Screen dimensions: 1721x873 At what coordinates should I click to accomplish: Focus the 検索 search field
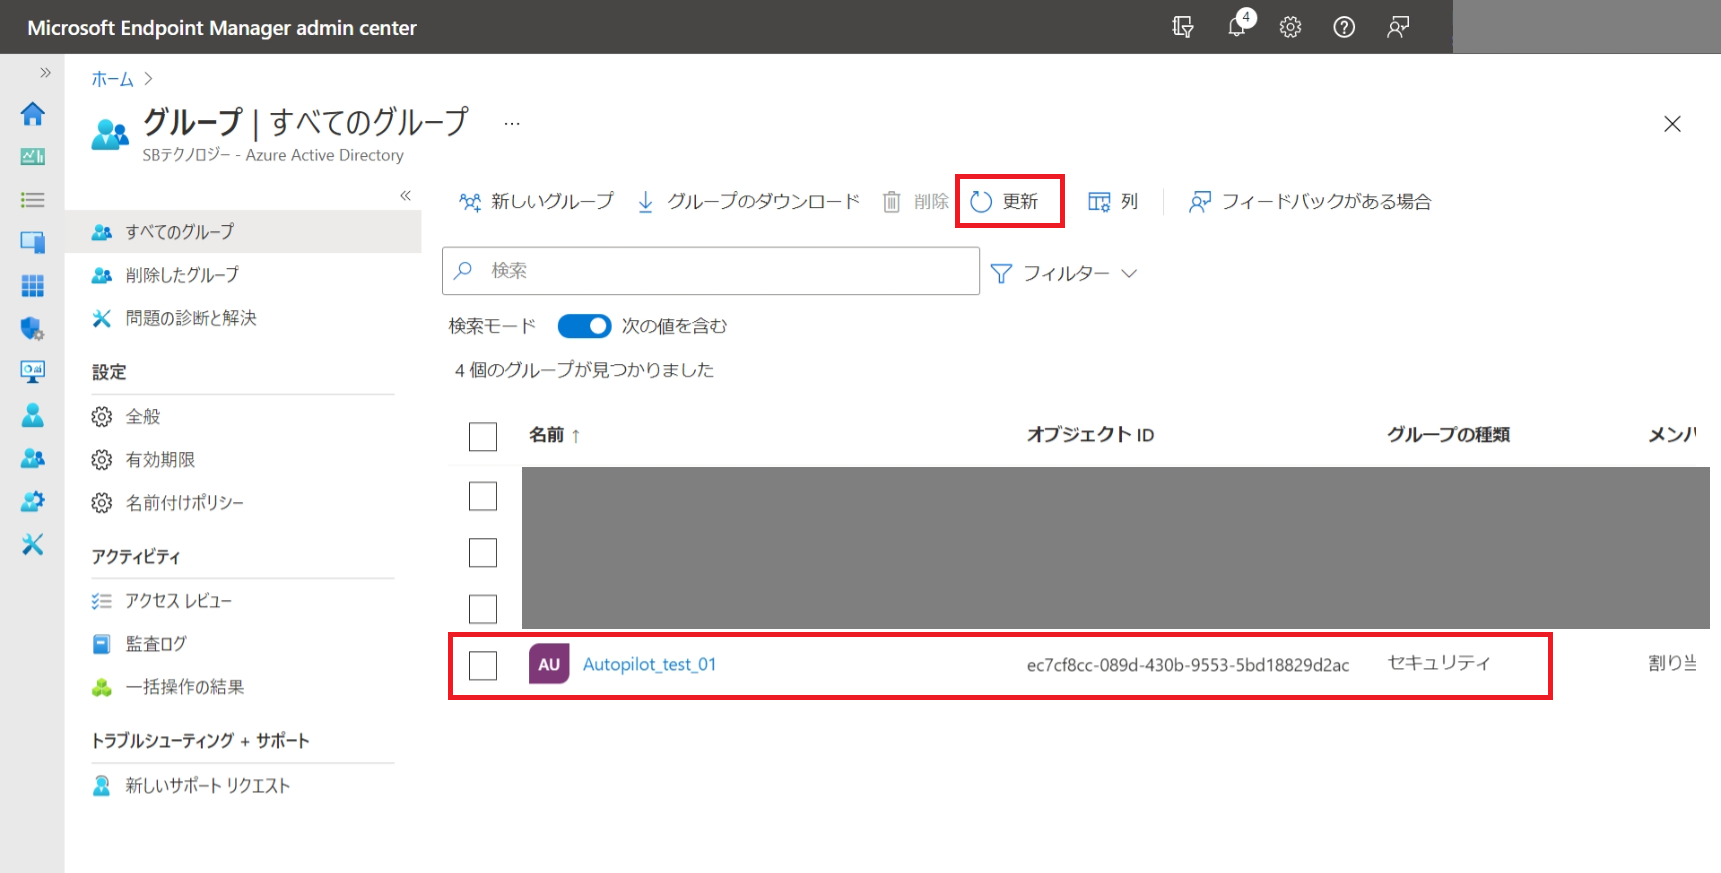pos(711,271)
